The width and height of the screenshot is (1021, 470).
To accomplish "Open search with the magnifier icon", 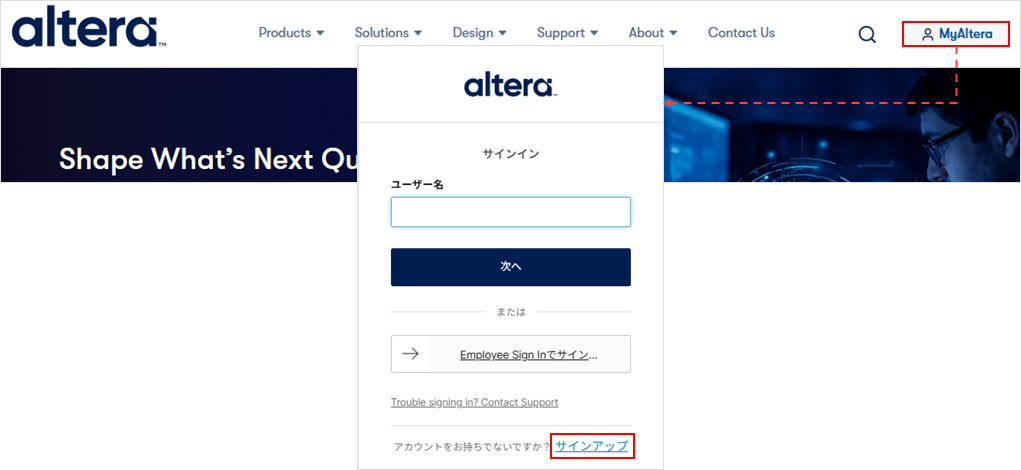I will coord(867,34).
